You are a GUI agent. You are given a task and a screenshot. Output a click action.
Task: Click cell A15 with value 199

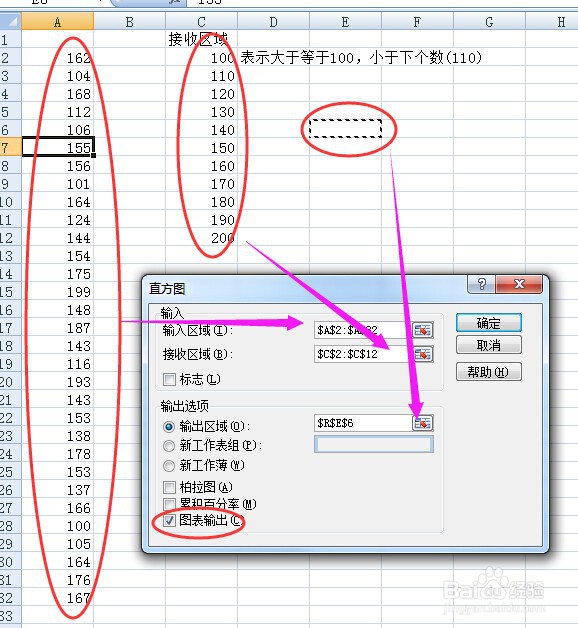pyautogui.click(x=57, y=292)
